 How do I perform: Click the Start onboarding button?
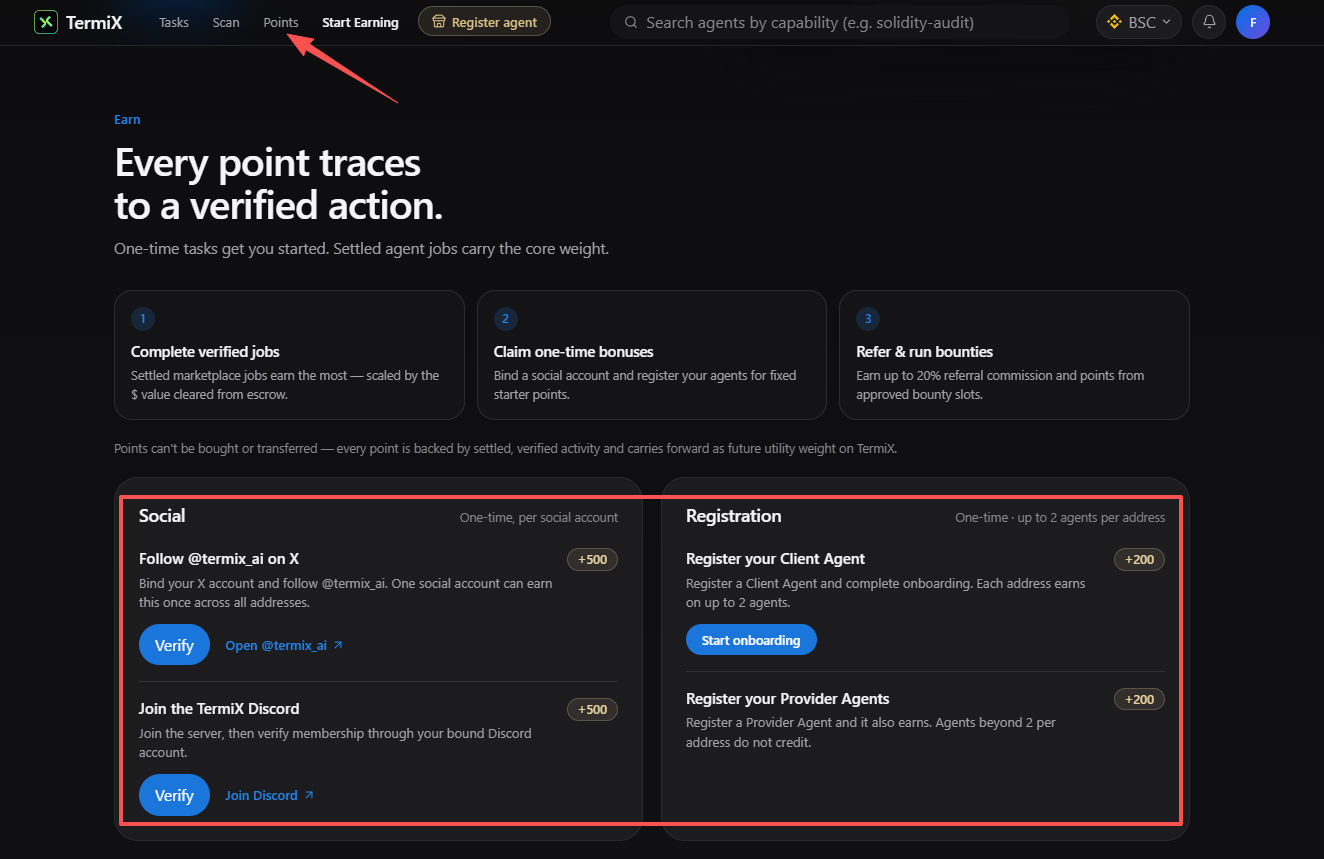pos(751,640)
